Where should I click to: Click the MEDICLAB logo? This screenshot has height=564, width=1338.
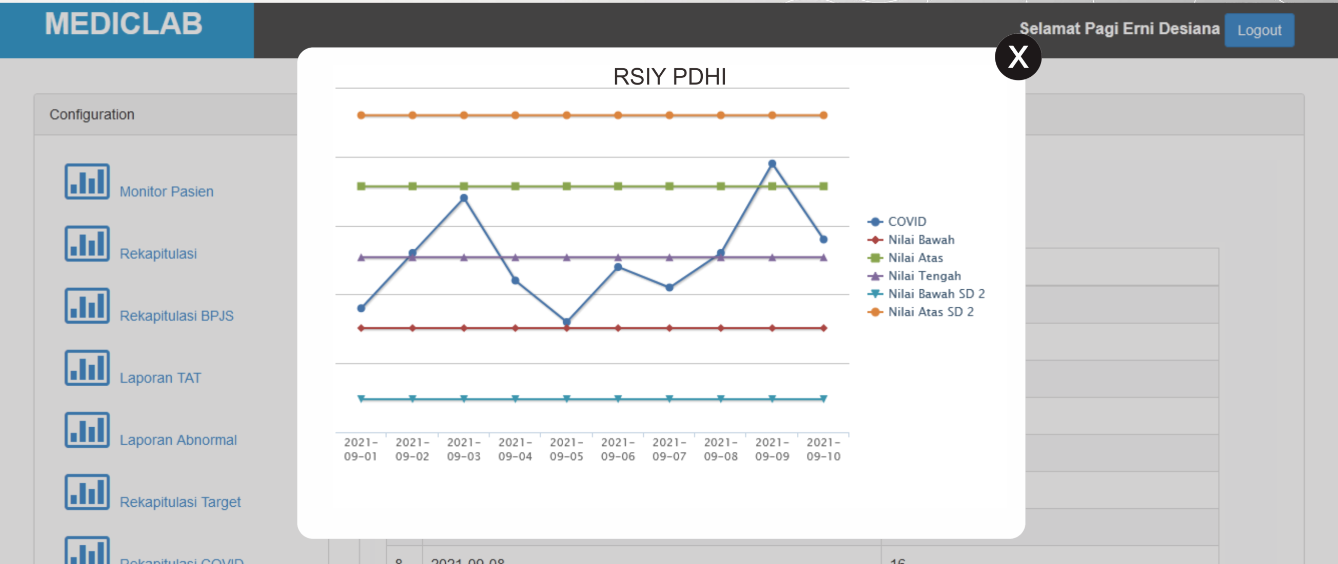(x=124, y=25)
